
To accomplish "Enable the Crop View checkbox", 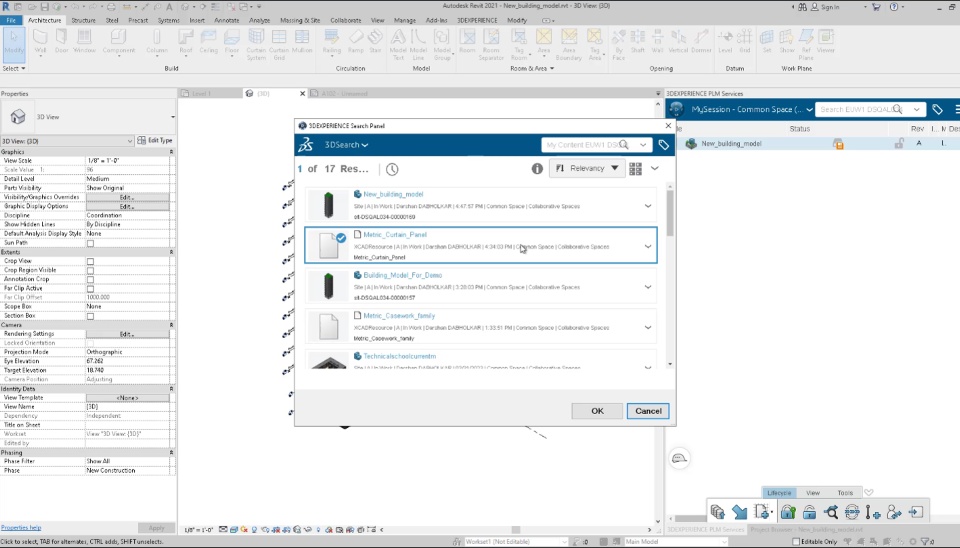I will pos(90,261).
